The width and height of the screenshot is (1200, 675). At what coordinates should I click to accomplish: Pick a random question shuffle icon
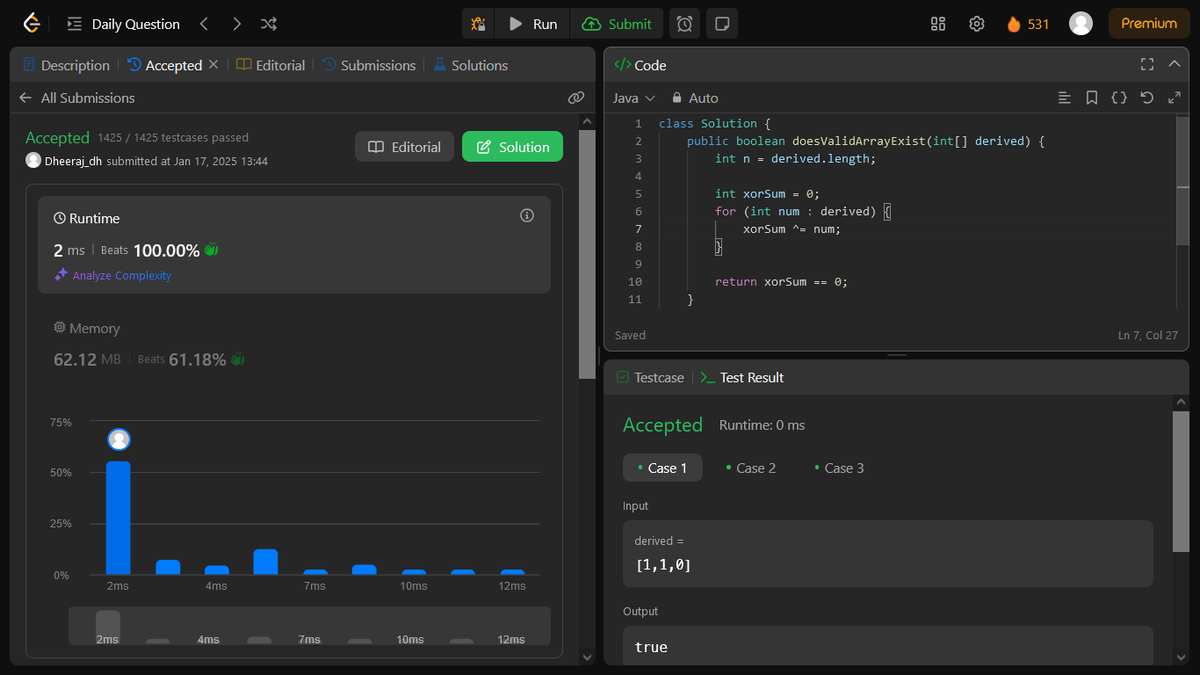(x=269, y=24)
